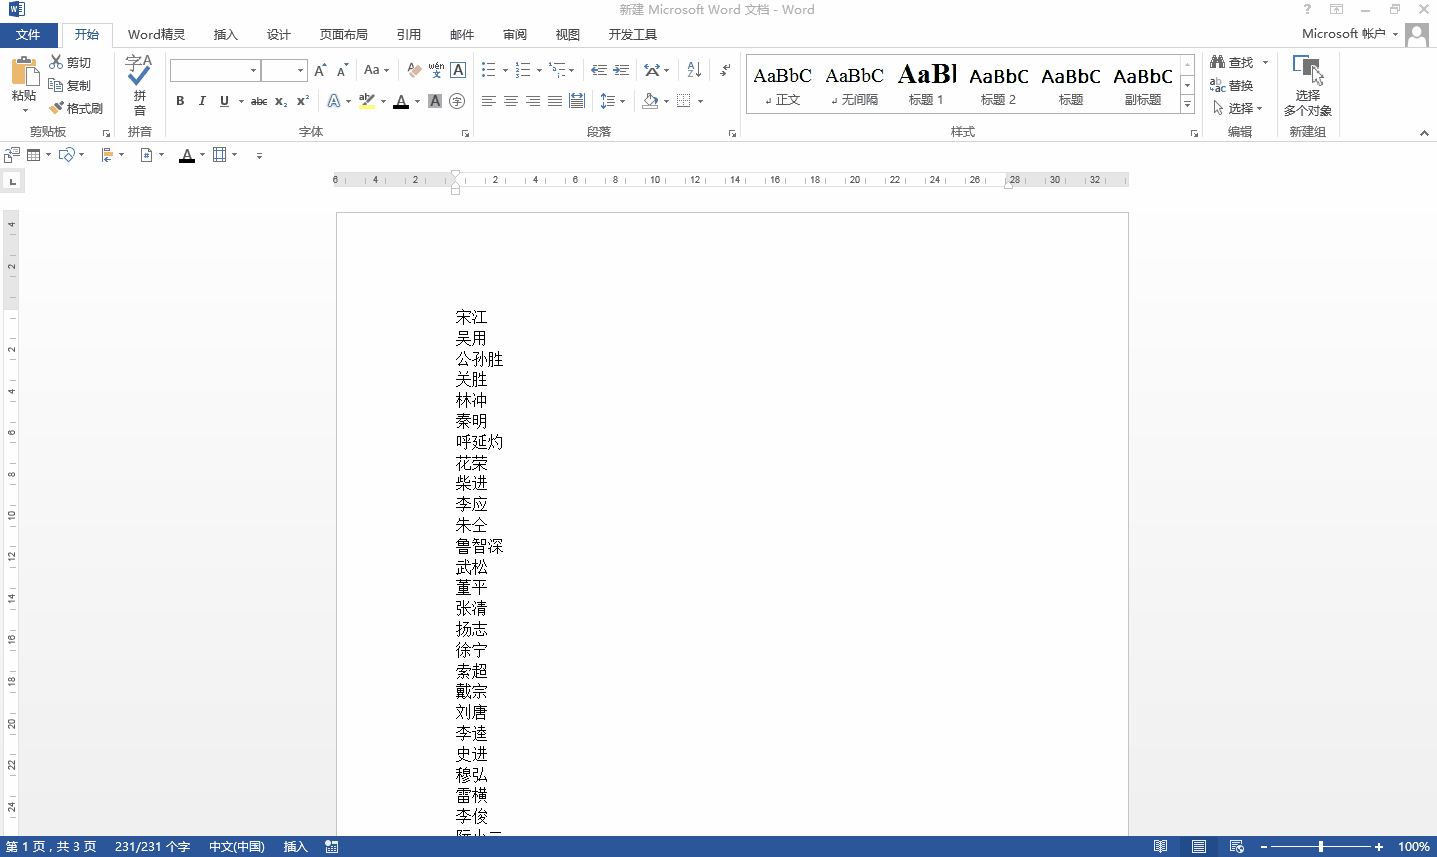
Task: Toggle character shading gray A
Action: (x=435, y=101)
